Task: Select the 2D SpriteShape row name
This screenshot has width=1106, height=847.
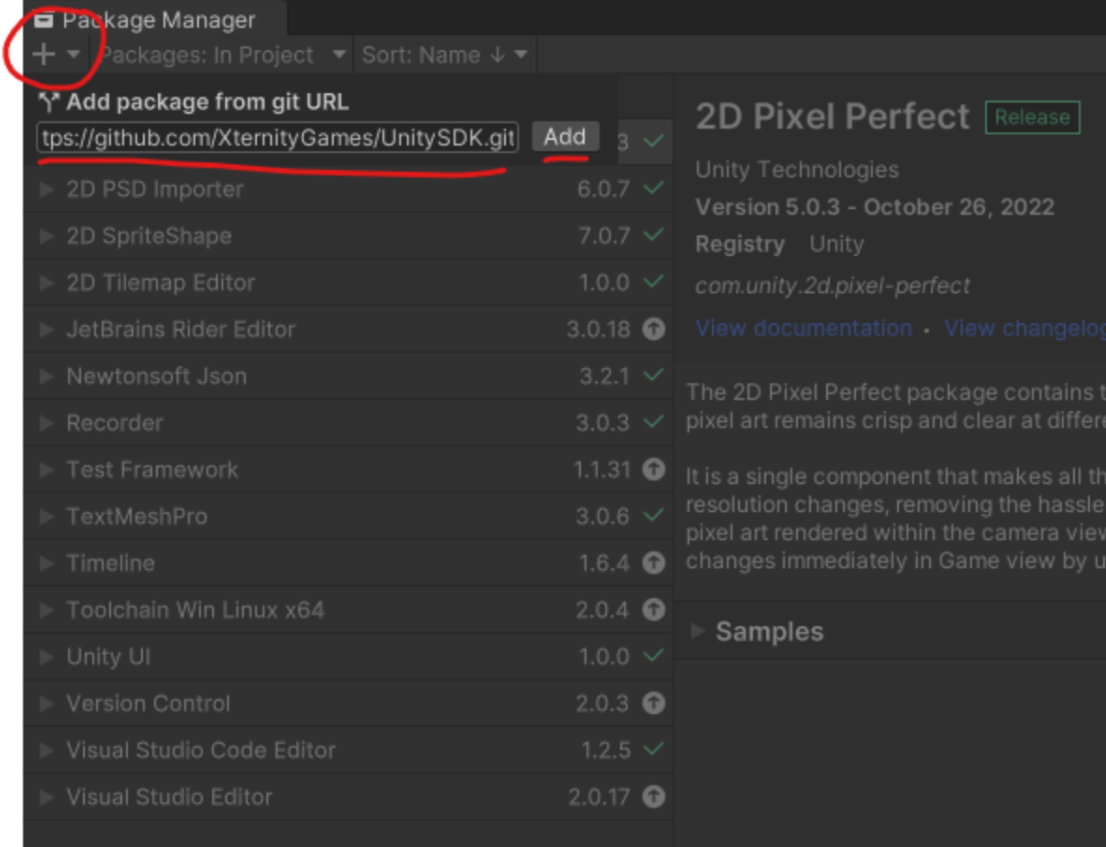Action: (x=149, y=236)
